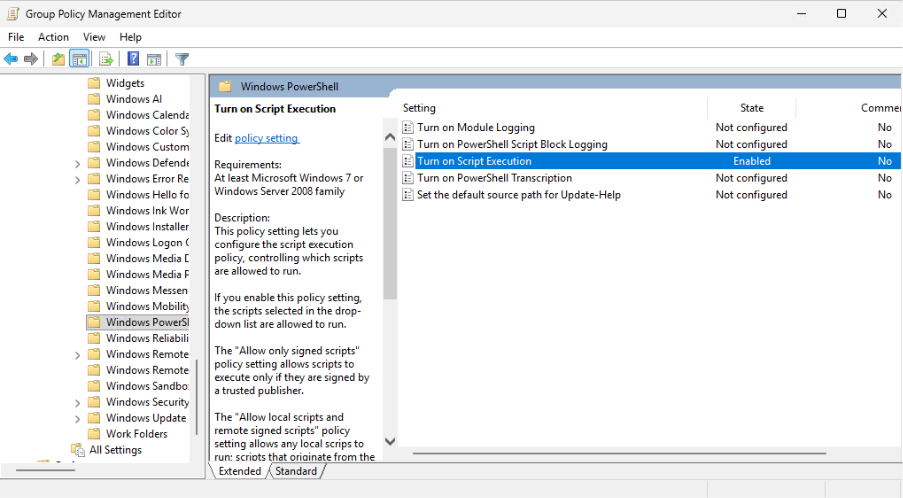Expand the Windows Security tree node

point(78,402)
